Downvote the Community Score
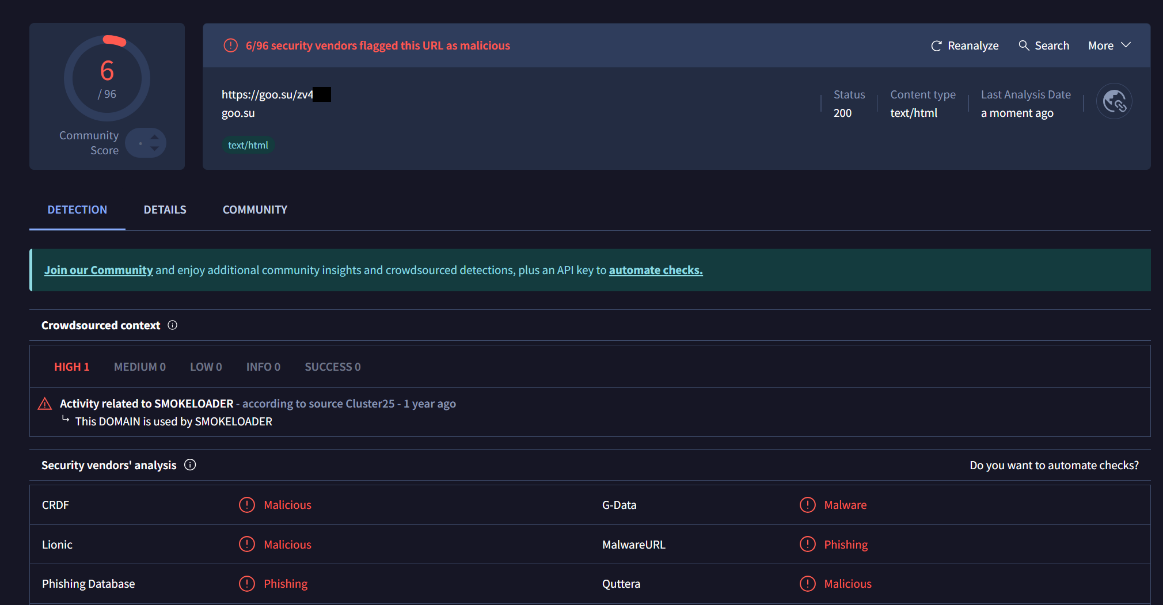Screen dimensions: 1163x605 (x=155, y=148)
